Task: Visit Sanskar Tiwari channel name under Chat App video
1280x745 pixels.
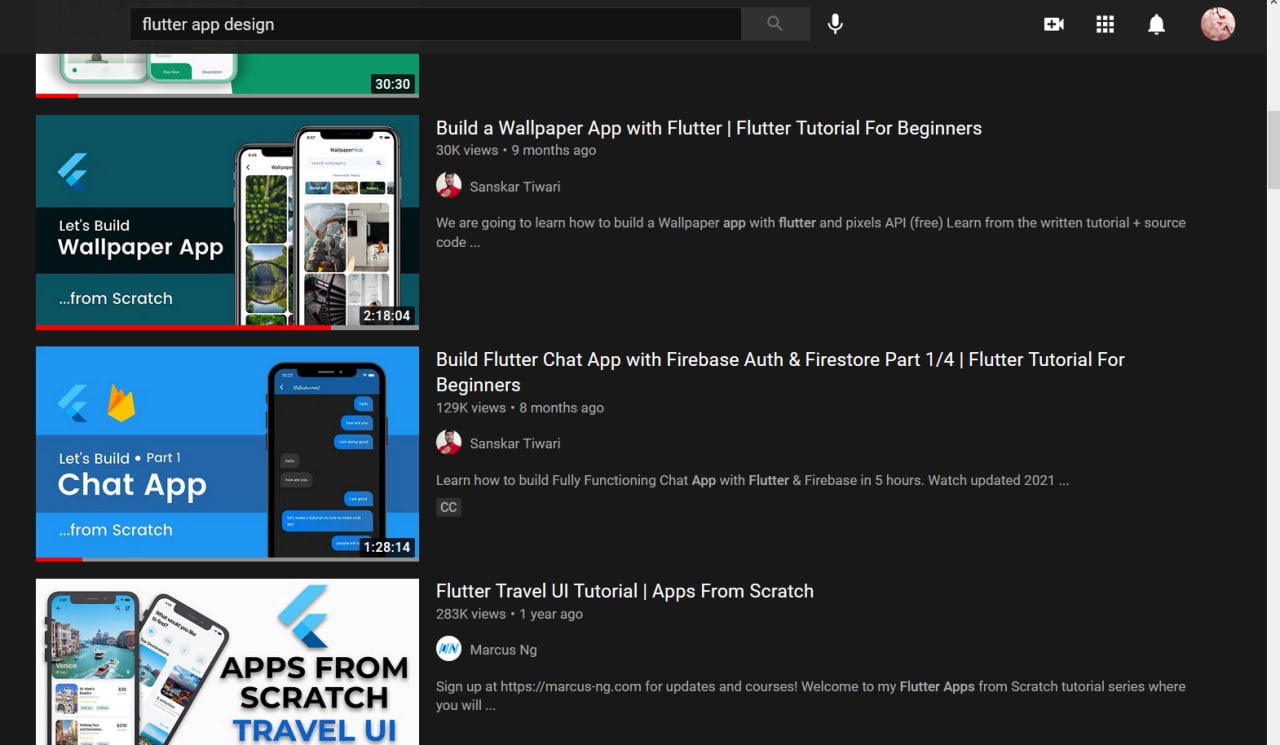Action: click(x=515, y=444)
